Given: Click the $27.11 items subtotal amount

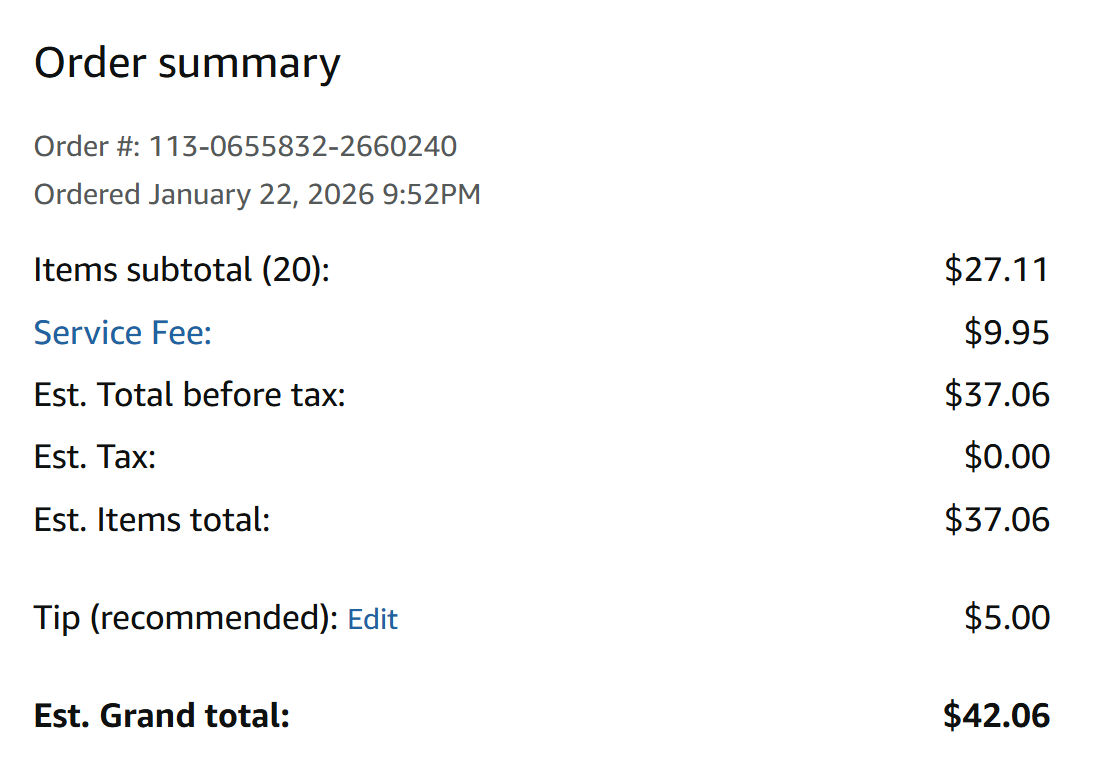Looking at the screenshot, I should 996,270.
